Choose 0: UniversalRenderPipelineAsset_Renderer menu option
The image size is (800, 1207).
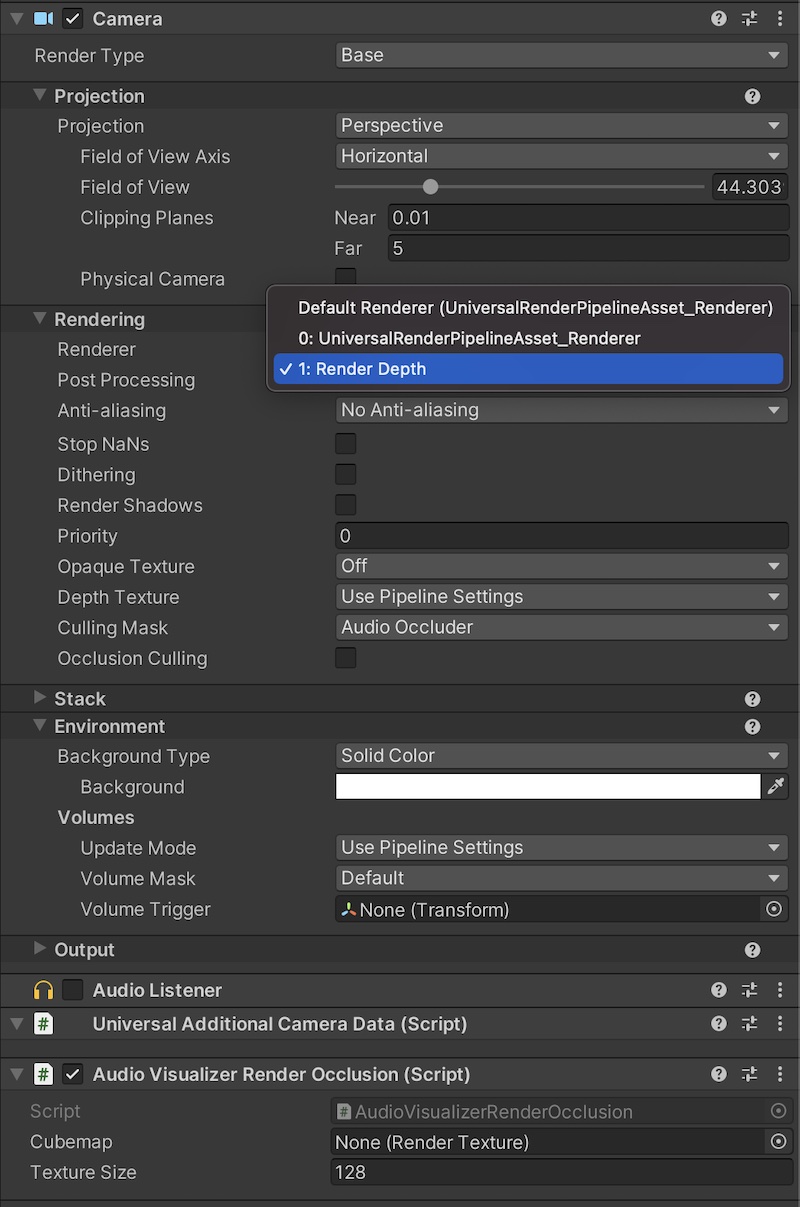[469, 338]
